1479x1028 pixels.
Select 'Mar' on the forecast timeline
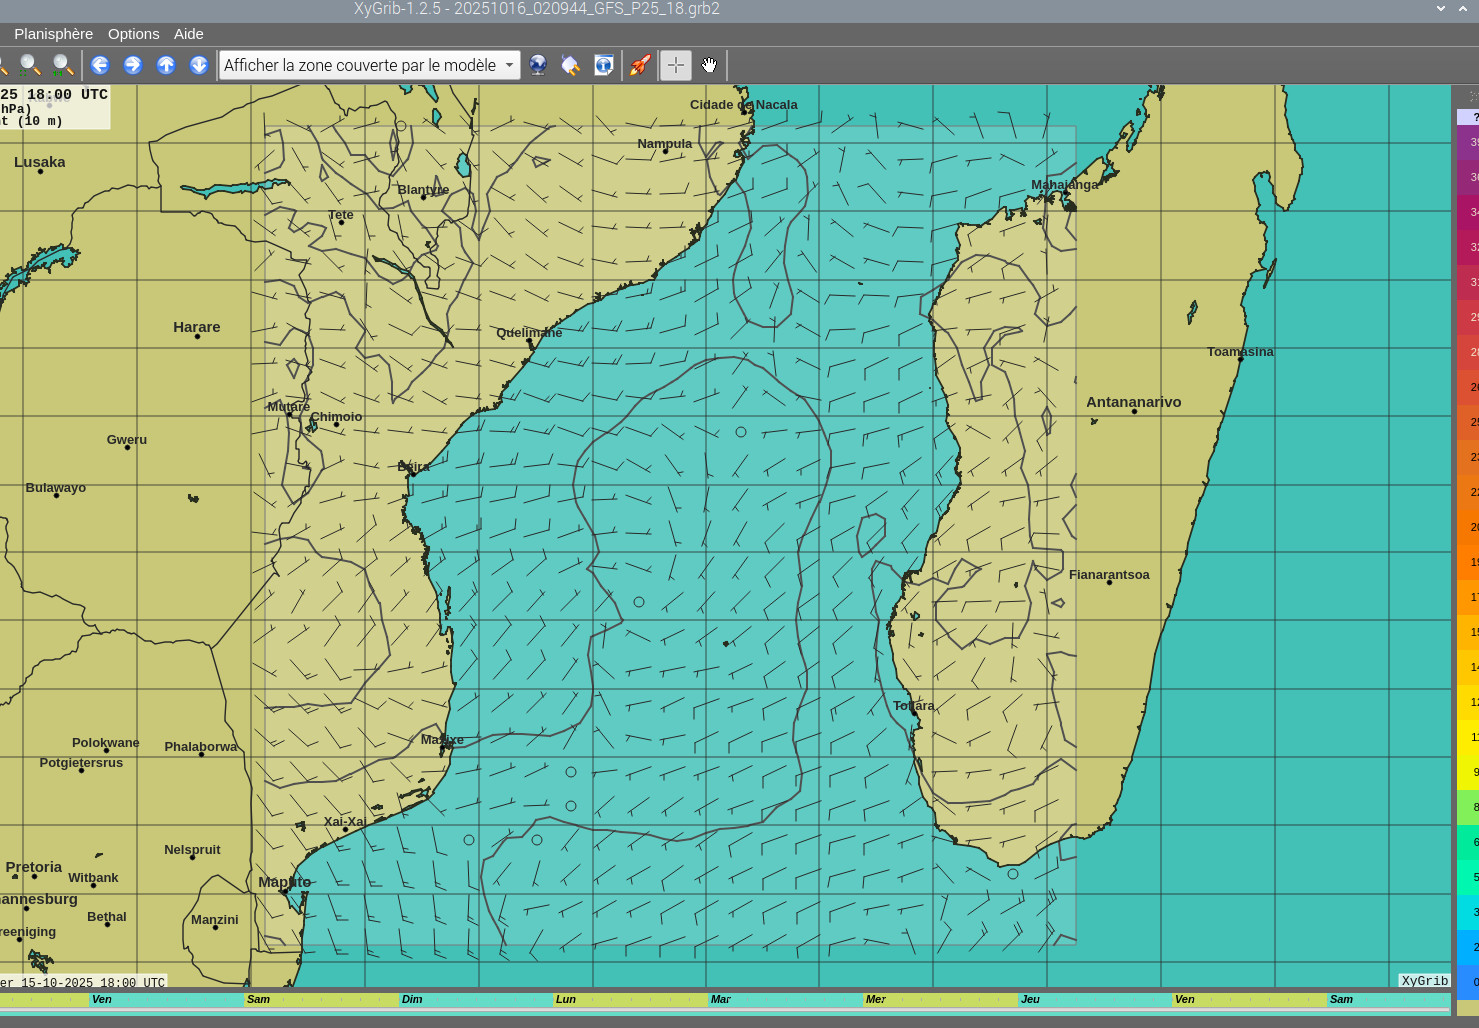(720, 999)
